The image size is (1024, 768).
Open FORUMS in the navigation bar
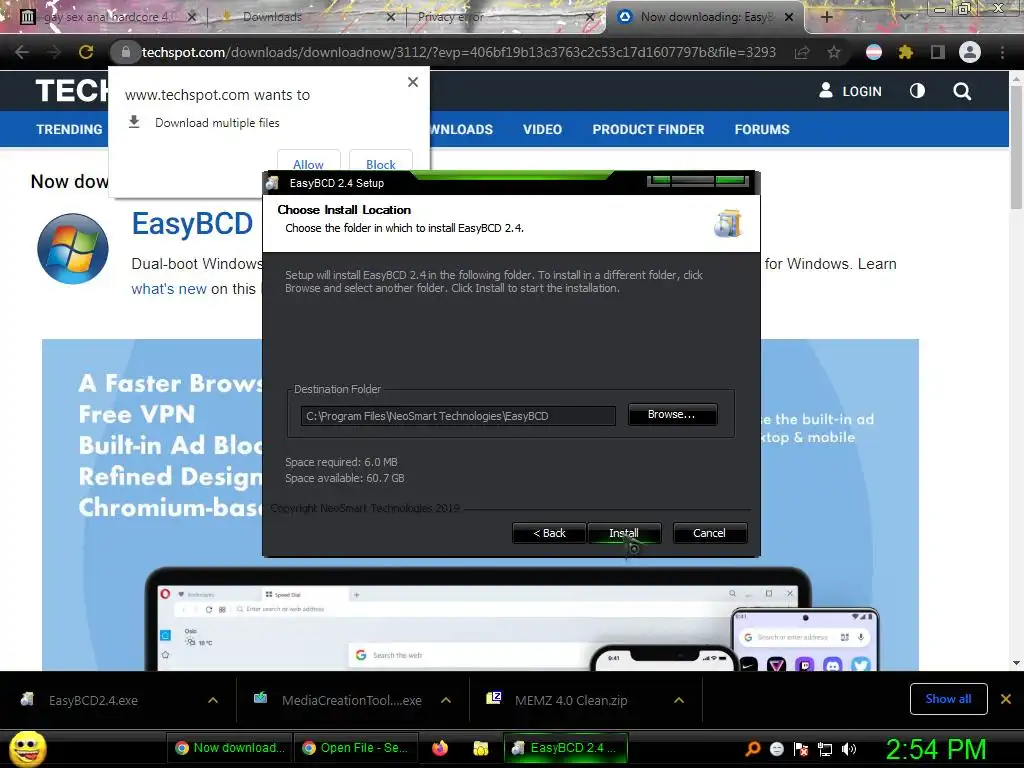[761, 129]
